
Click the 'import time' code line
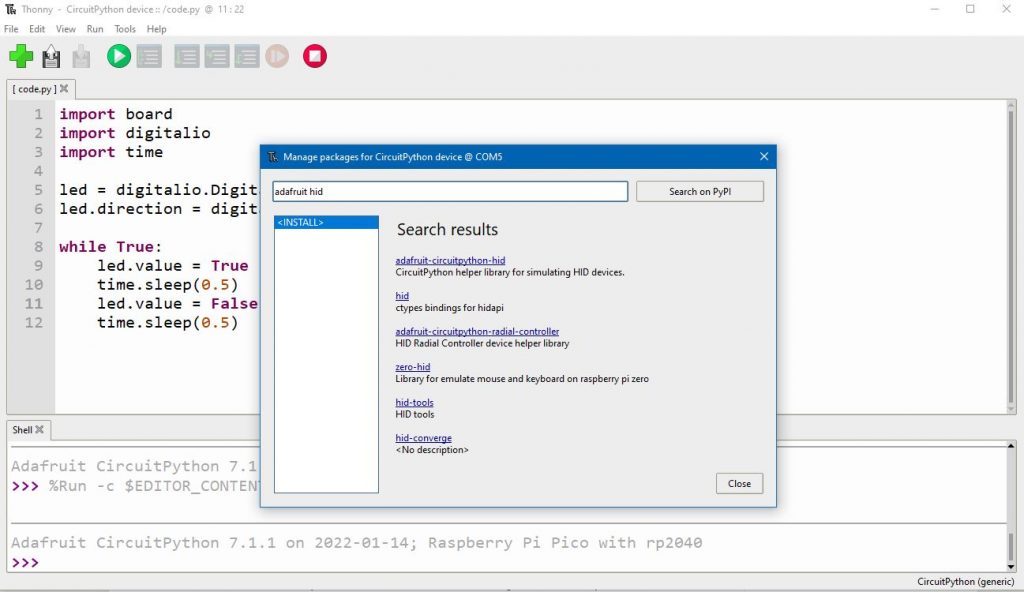tap(111, 152)
